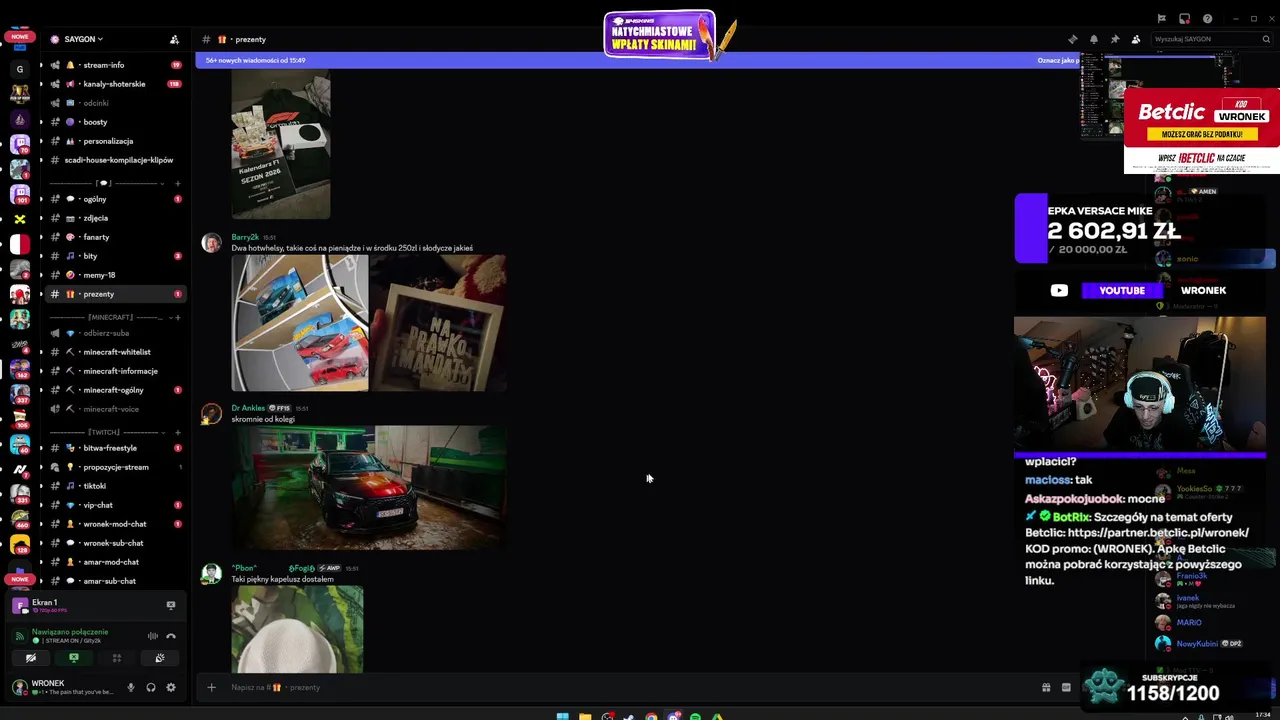This screenshot has height=720, width=1280.
Task: Open the soundboard button in voice panel
Action: click(x=159, y=658)
